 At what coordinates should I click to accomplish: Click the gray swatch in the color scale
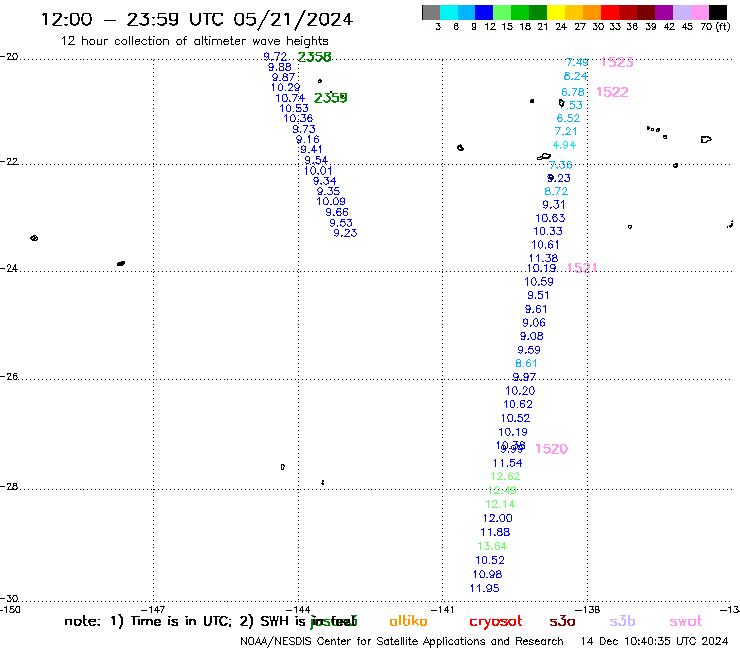pyautogui.click(x=431, y=12)
